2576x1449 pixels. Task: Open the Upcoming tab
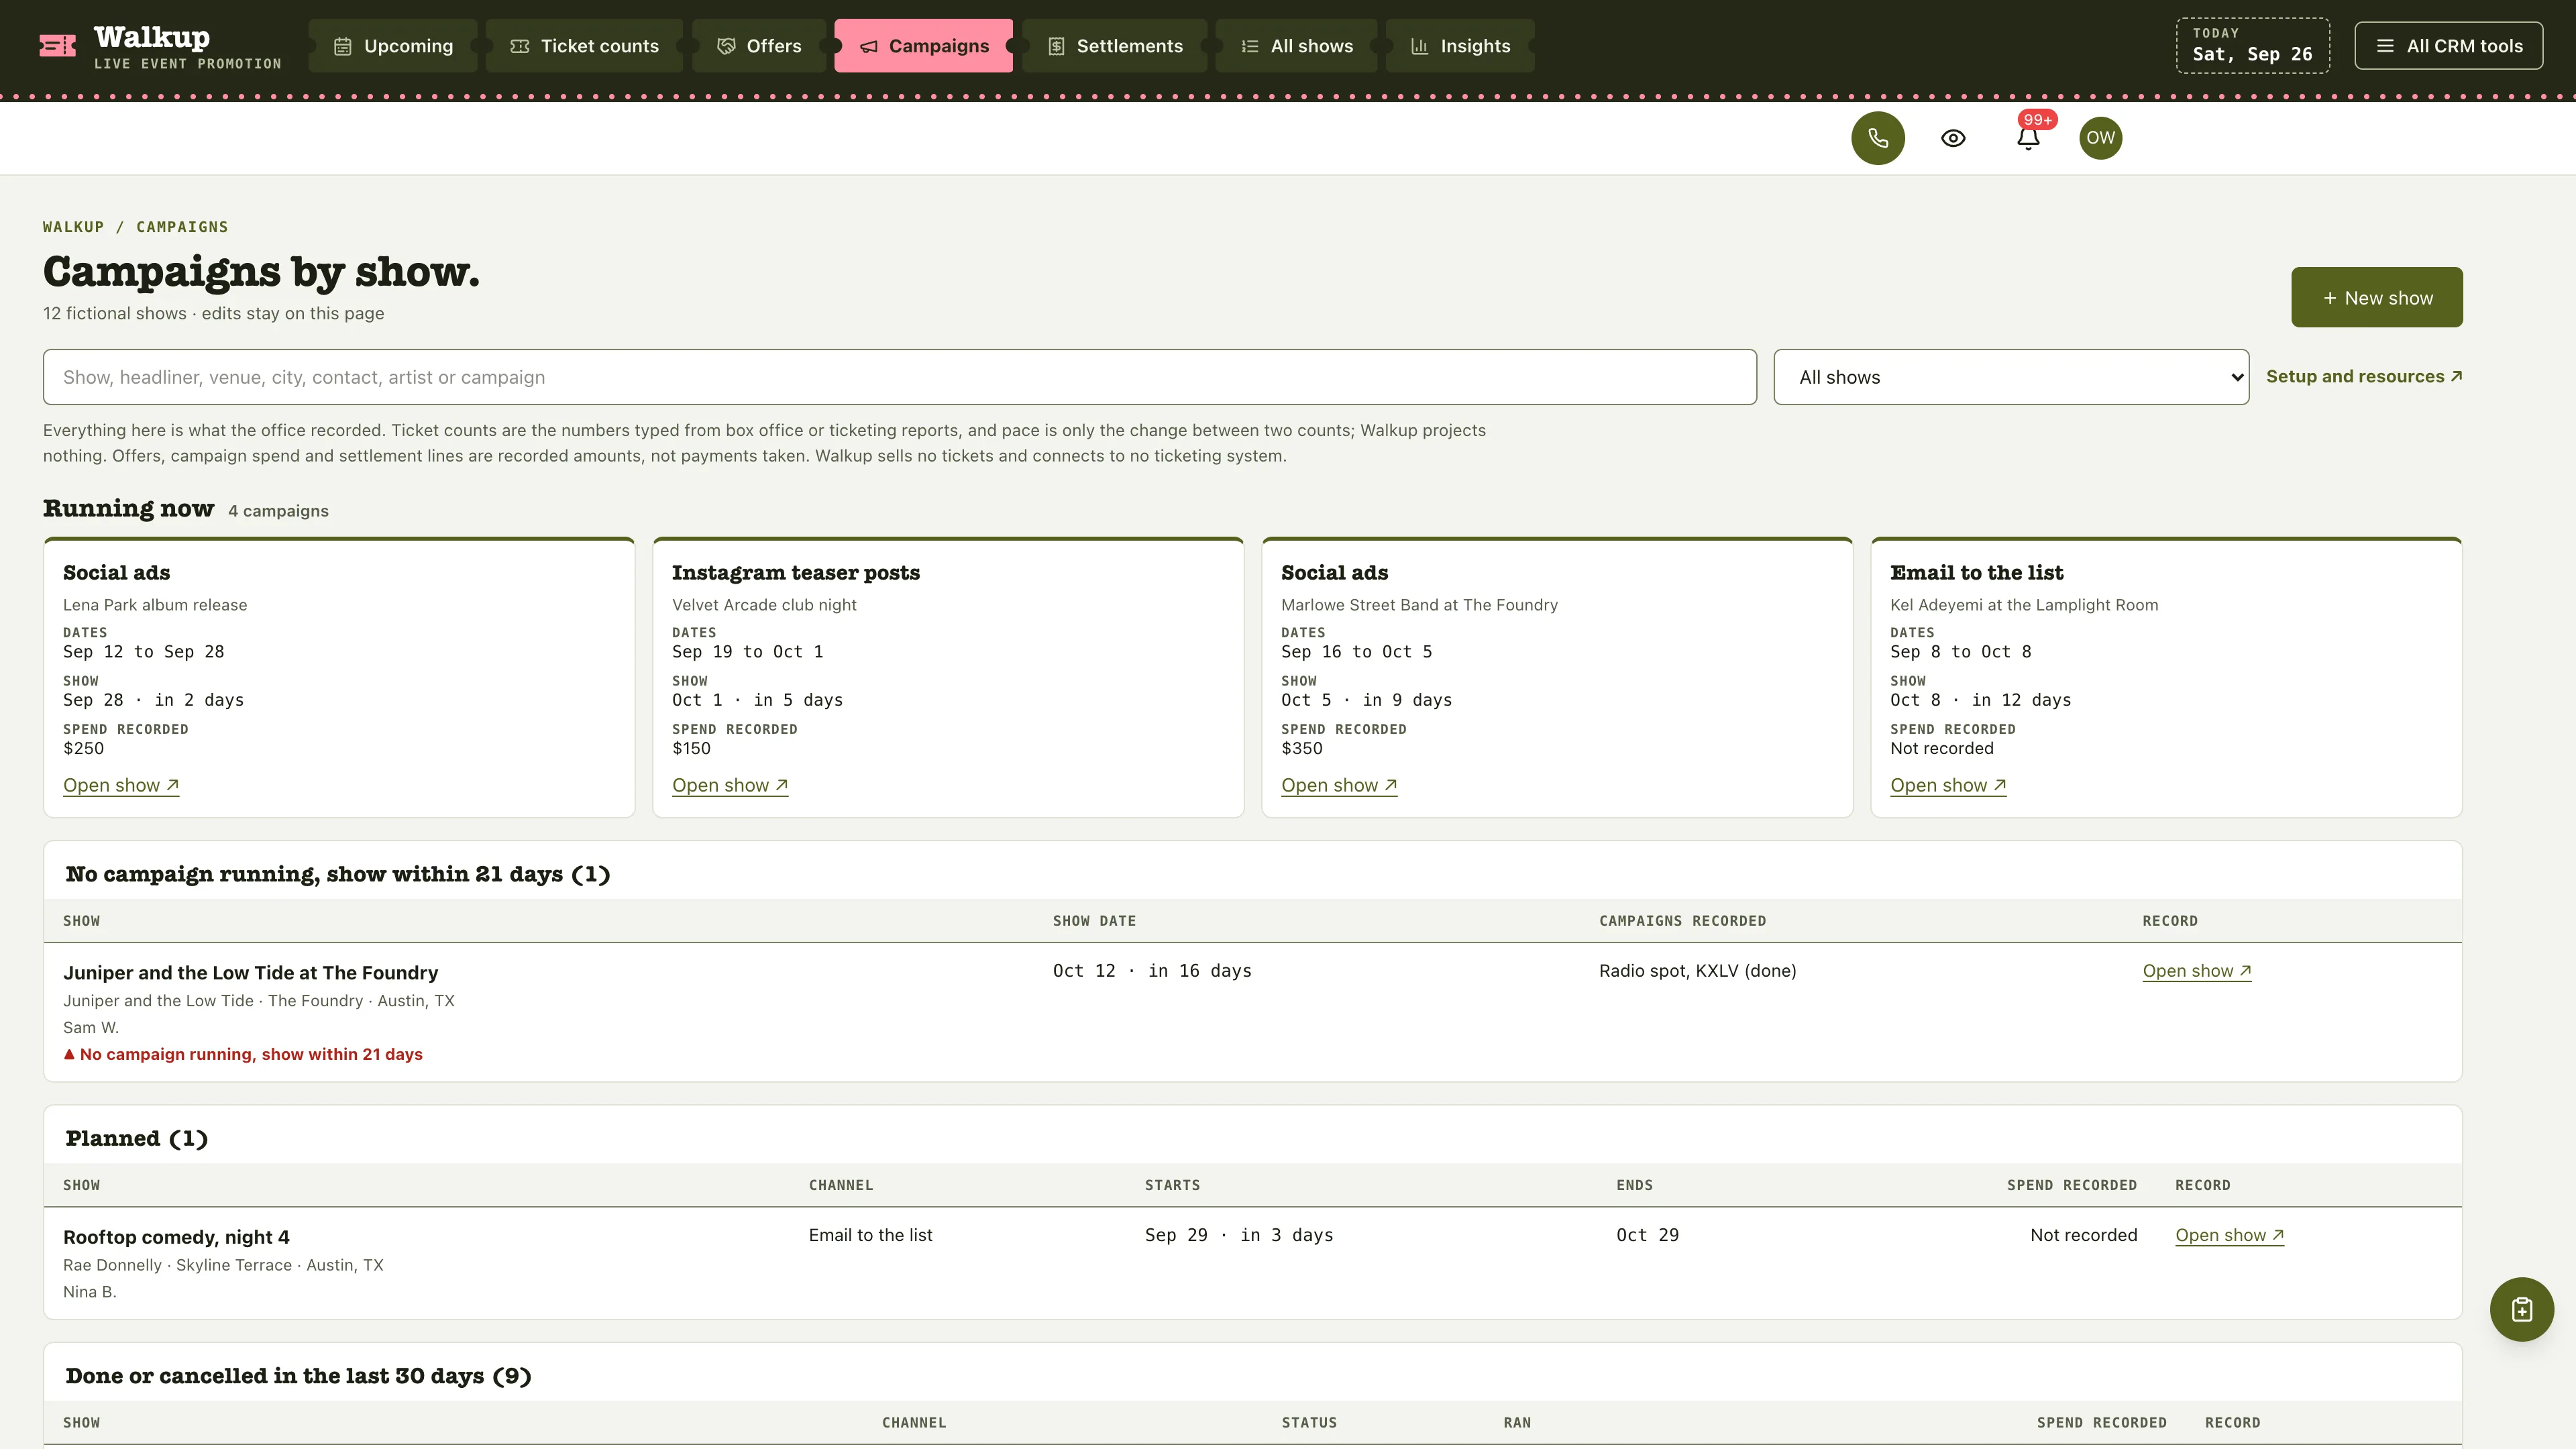[x=393, y=46]
